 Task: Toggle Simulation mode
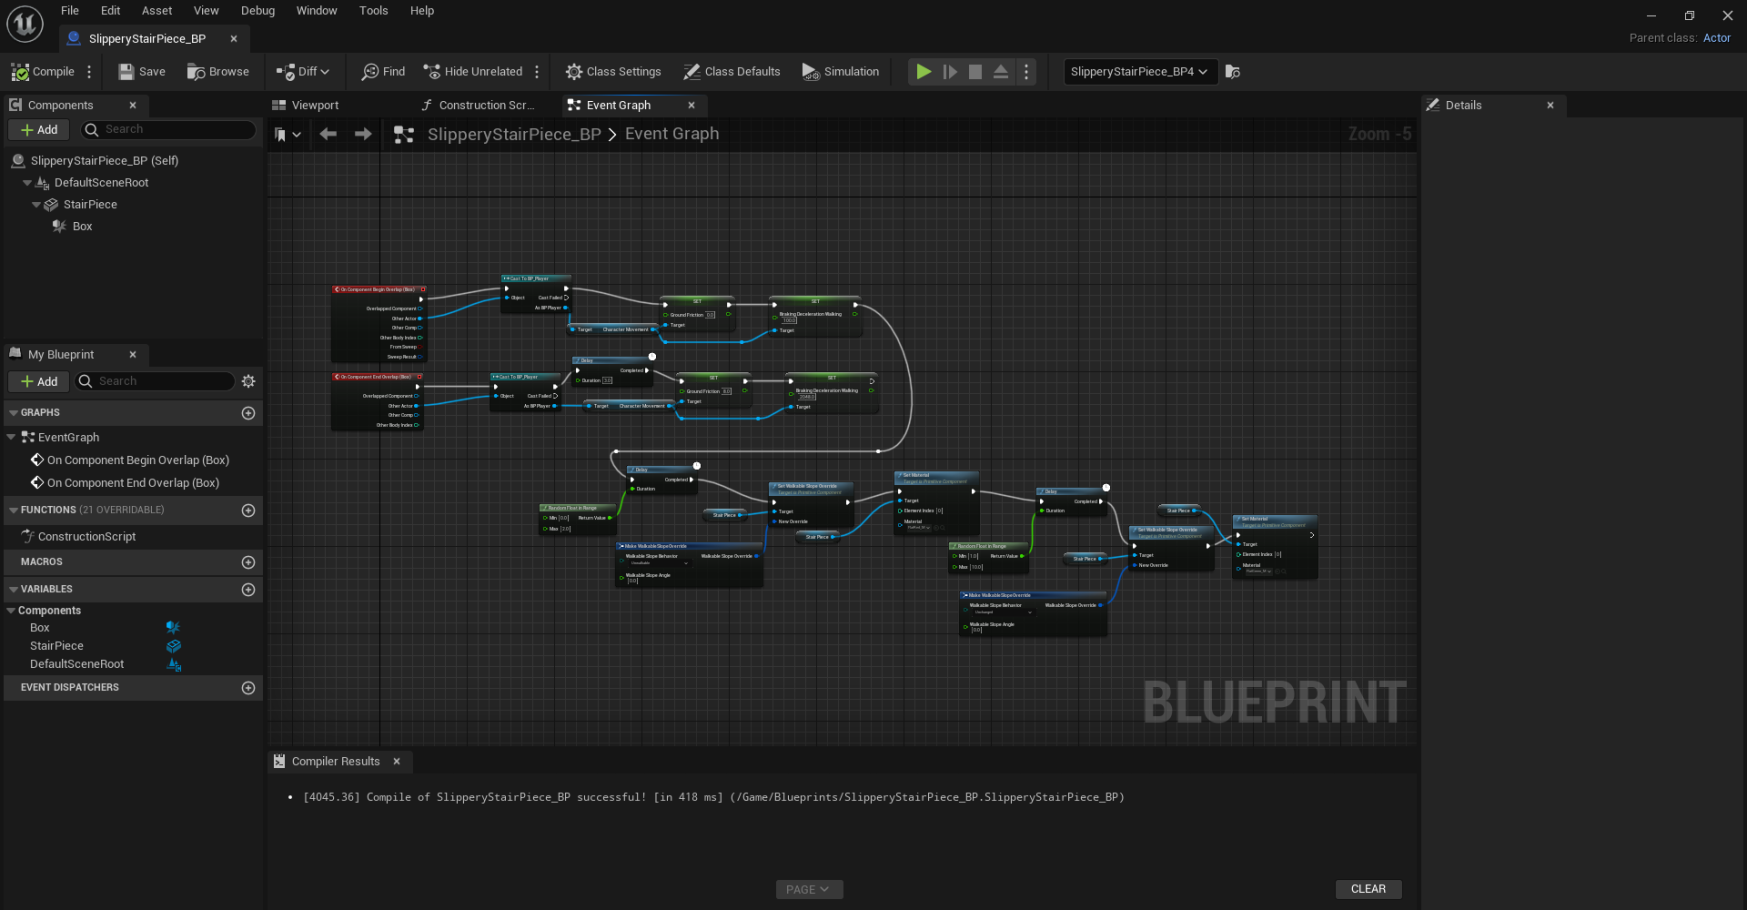coord(840,72)
